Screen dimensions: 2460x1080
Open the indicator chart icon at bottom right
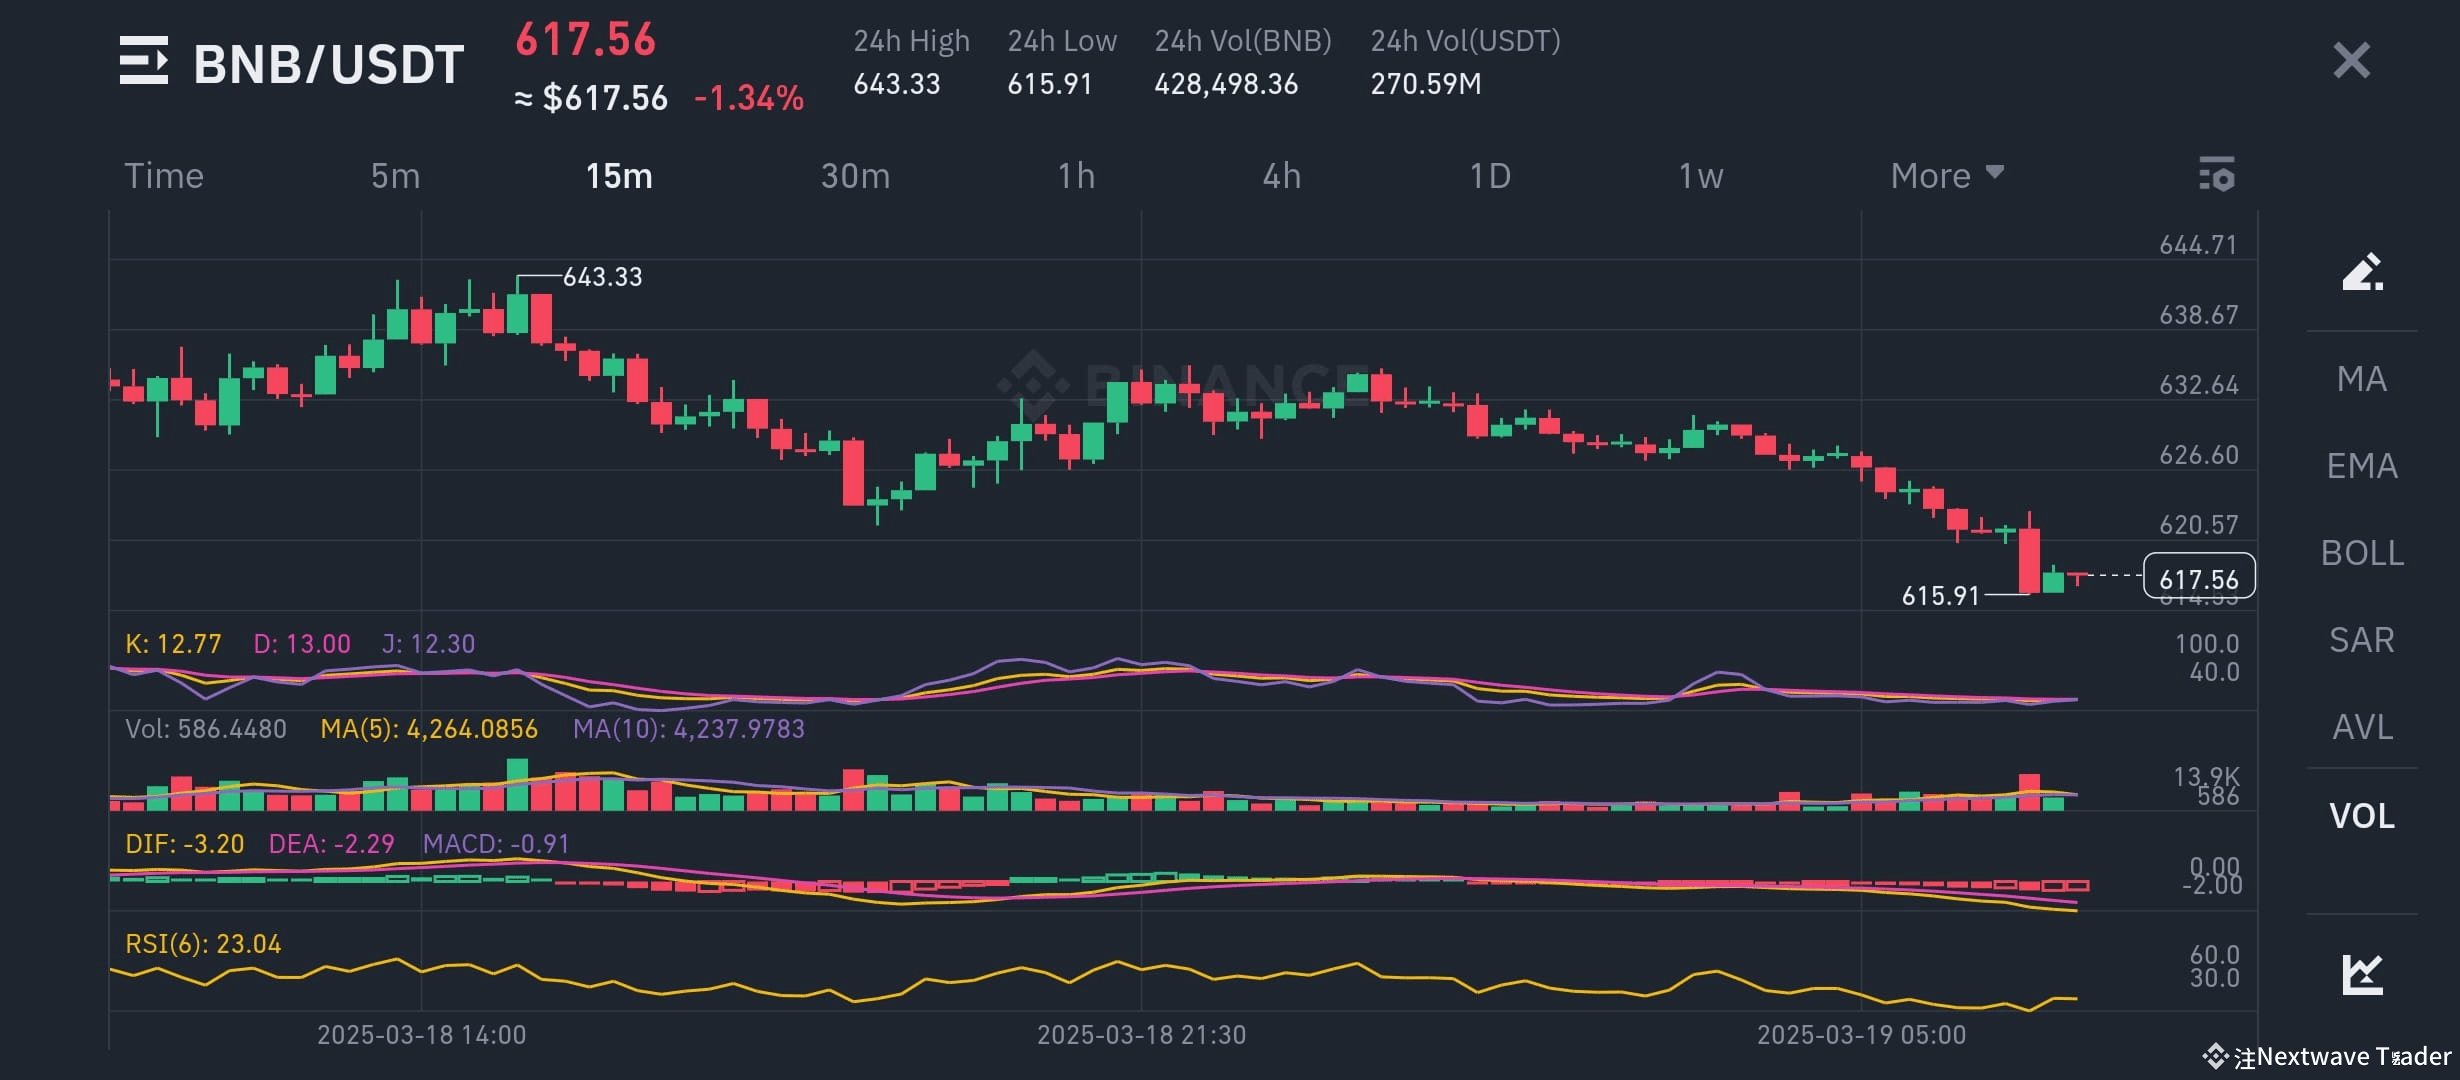(2360, 973)
